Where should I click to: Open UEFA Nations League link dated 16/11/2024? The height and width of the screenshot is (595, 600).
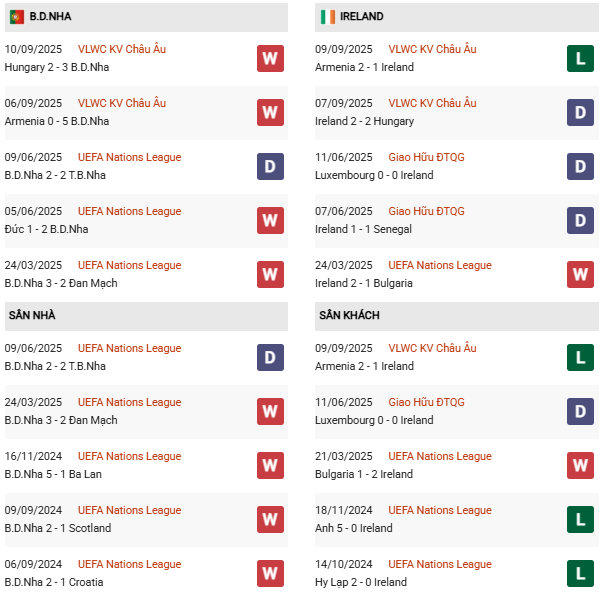tap(130, 456)
